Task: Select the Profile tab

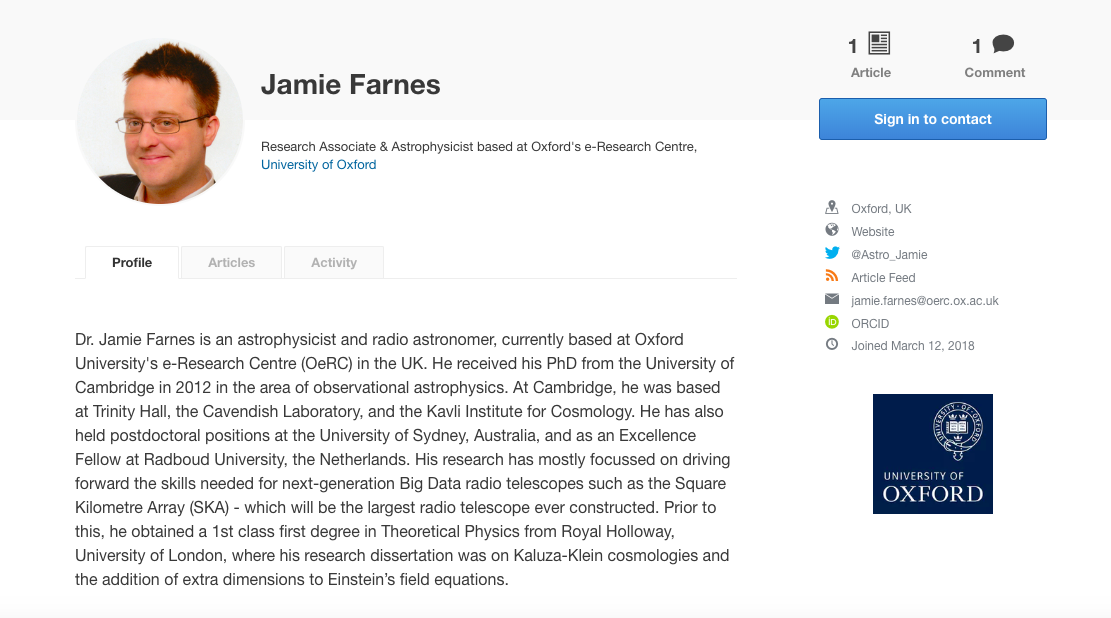Action: (132, 263)
